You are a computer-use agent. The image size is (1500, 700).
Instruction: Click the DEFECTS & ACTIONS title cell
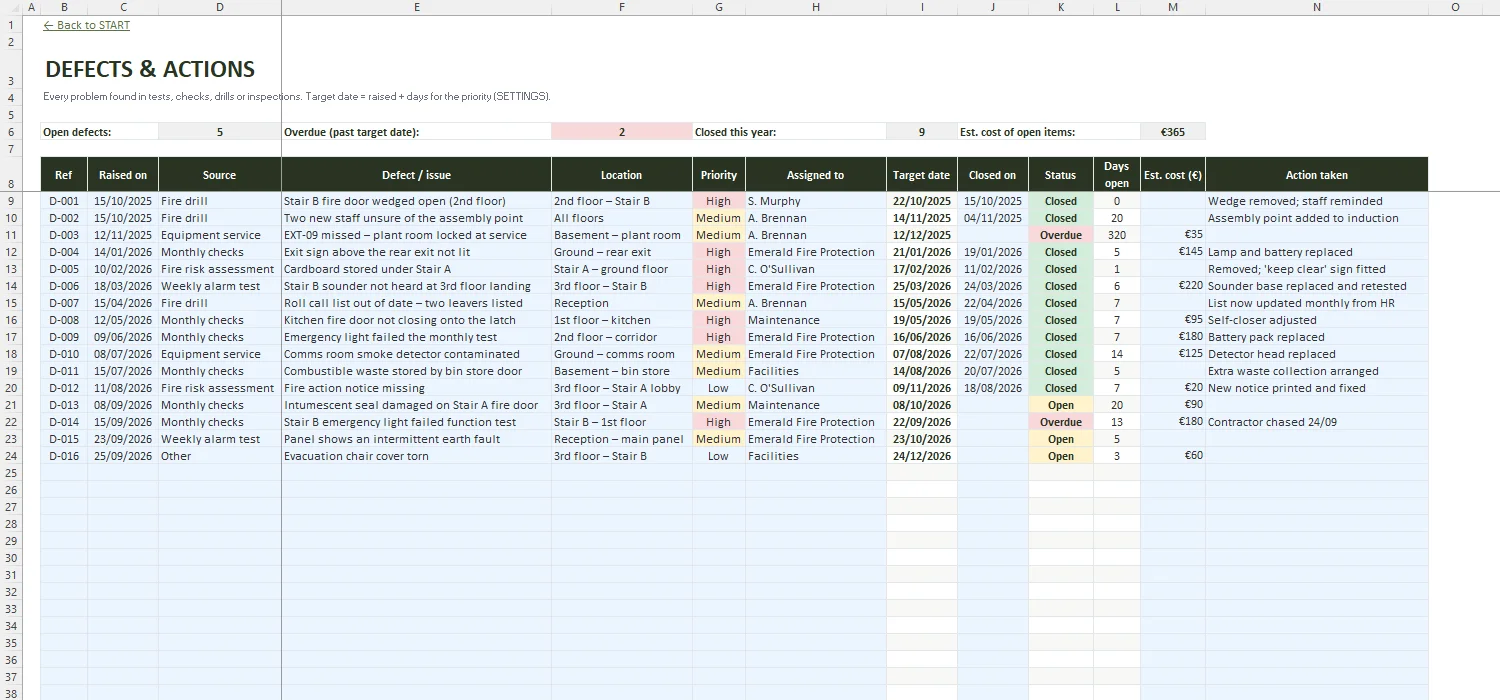pos(150,69)
